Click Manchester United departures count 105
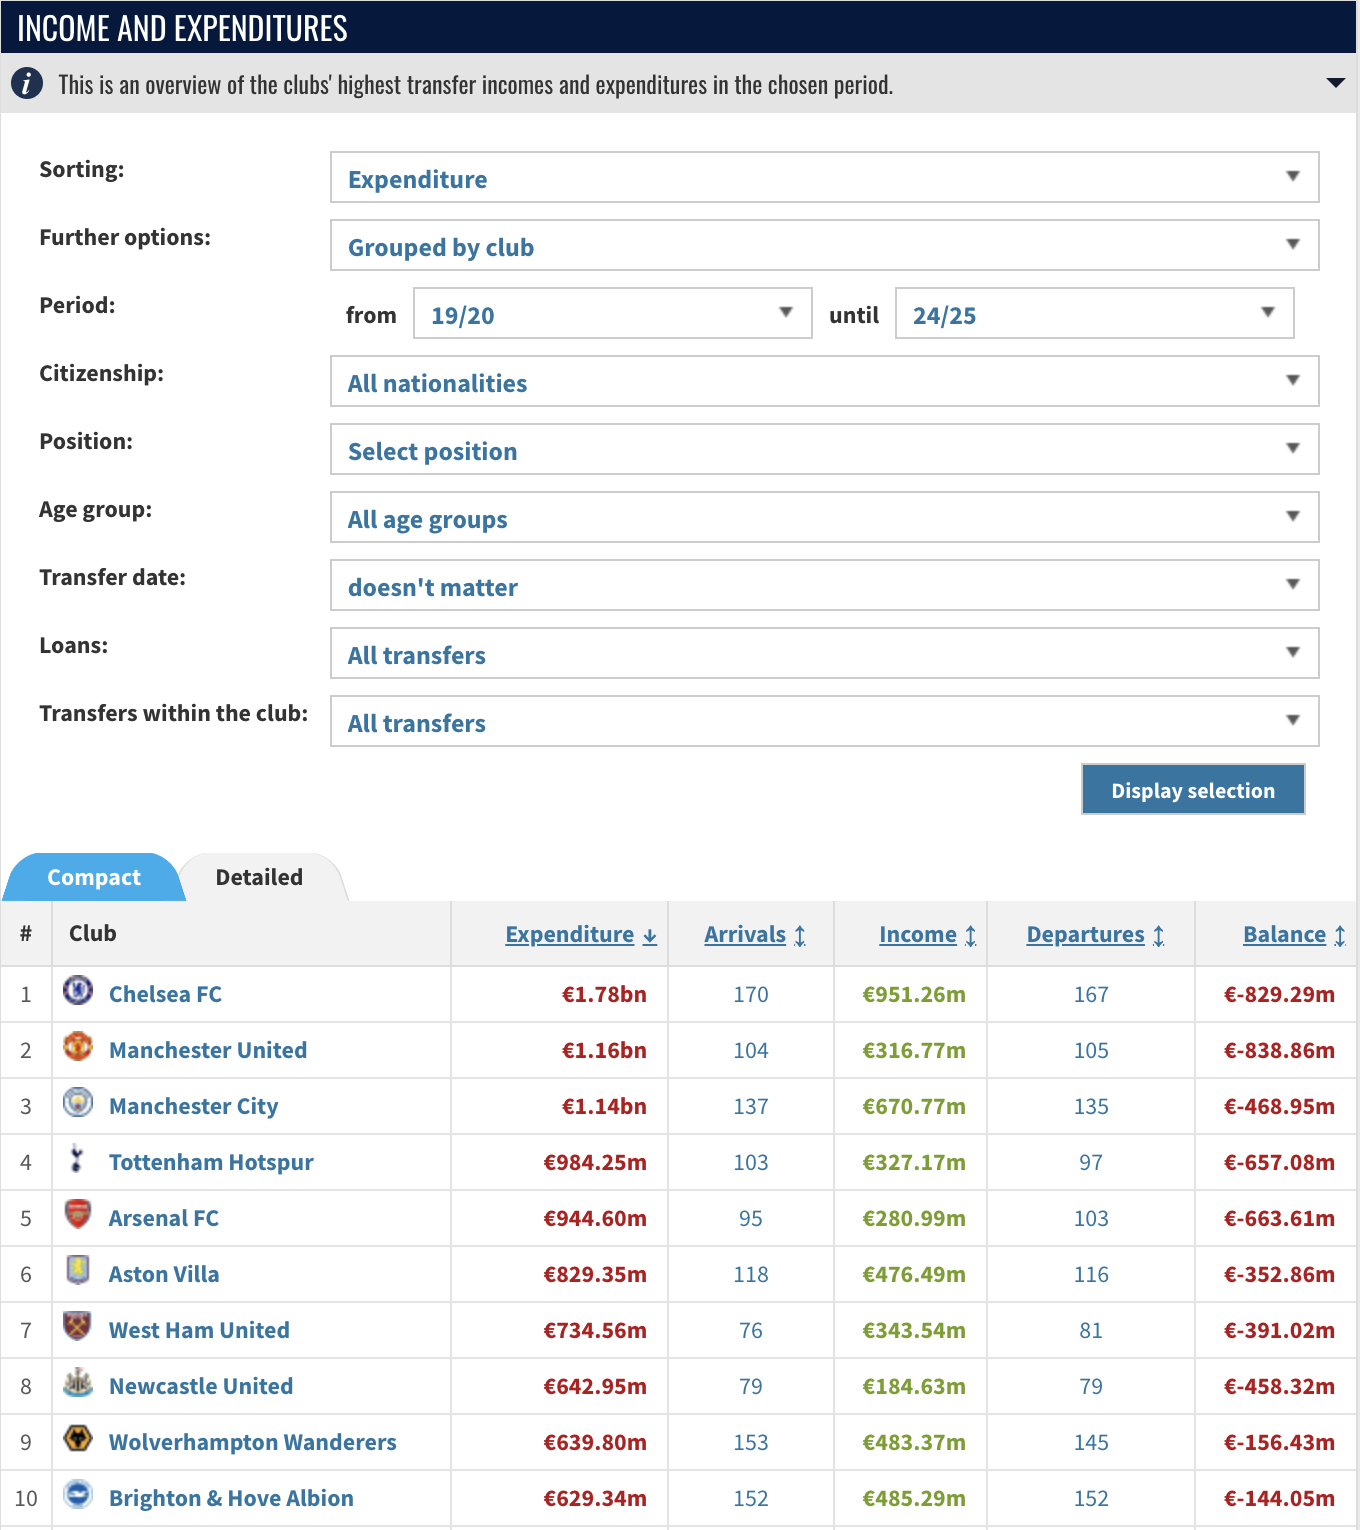Screen dimensions: 1360x1530 tap(1091, 1050)
